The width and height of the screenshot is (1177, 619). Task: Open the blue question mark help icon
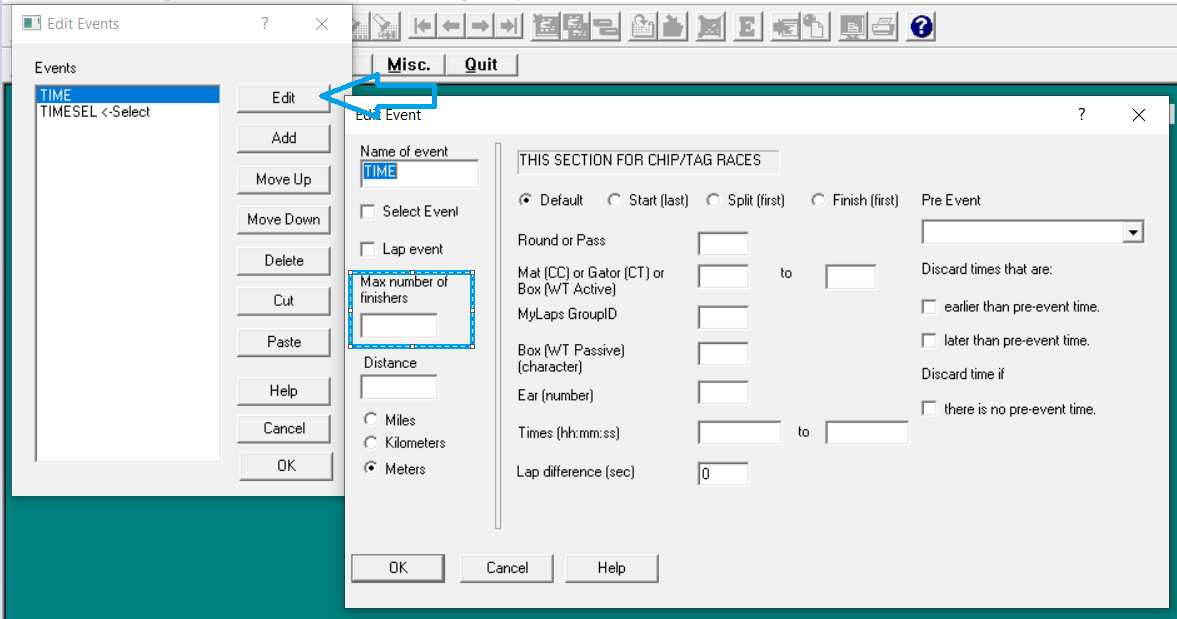[x=921, y=27]
